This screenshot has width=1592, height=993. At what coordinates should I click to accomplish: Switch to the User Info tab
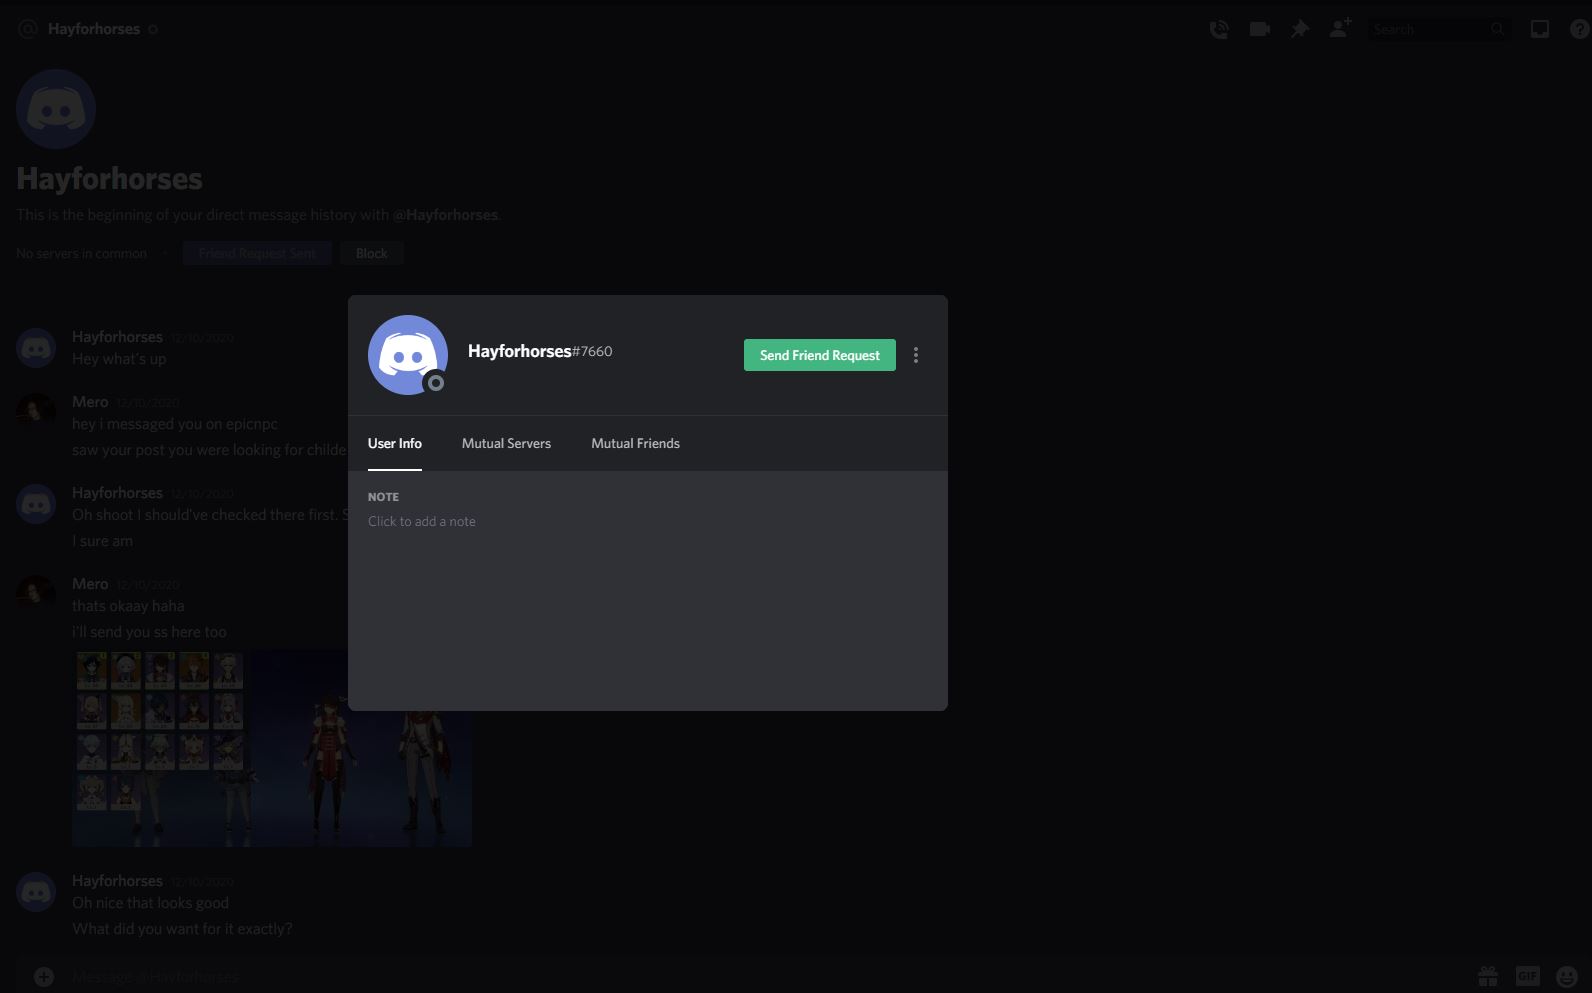pyautogui.click(x=394, y=443)
